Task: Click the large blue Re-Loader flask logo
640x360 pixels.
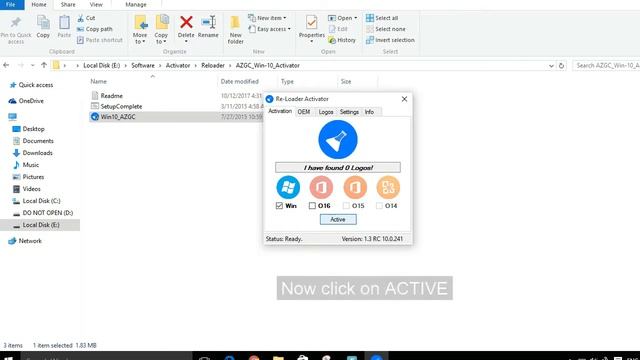Action: (x=338, y=140)
